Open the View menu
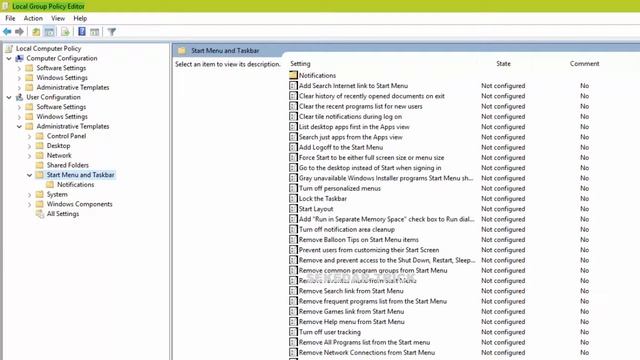This screenshot has height=360, width=640. (x=58, y=18)
